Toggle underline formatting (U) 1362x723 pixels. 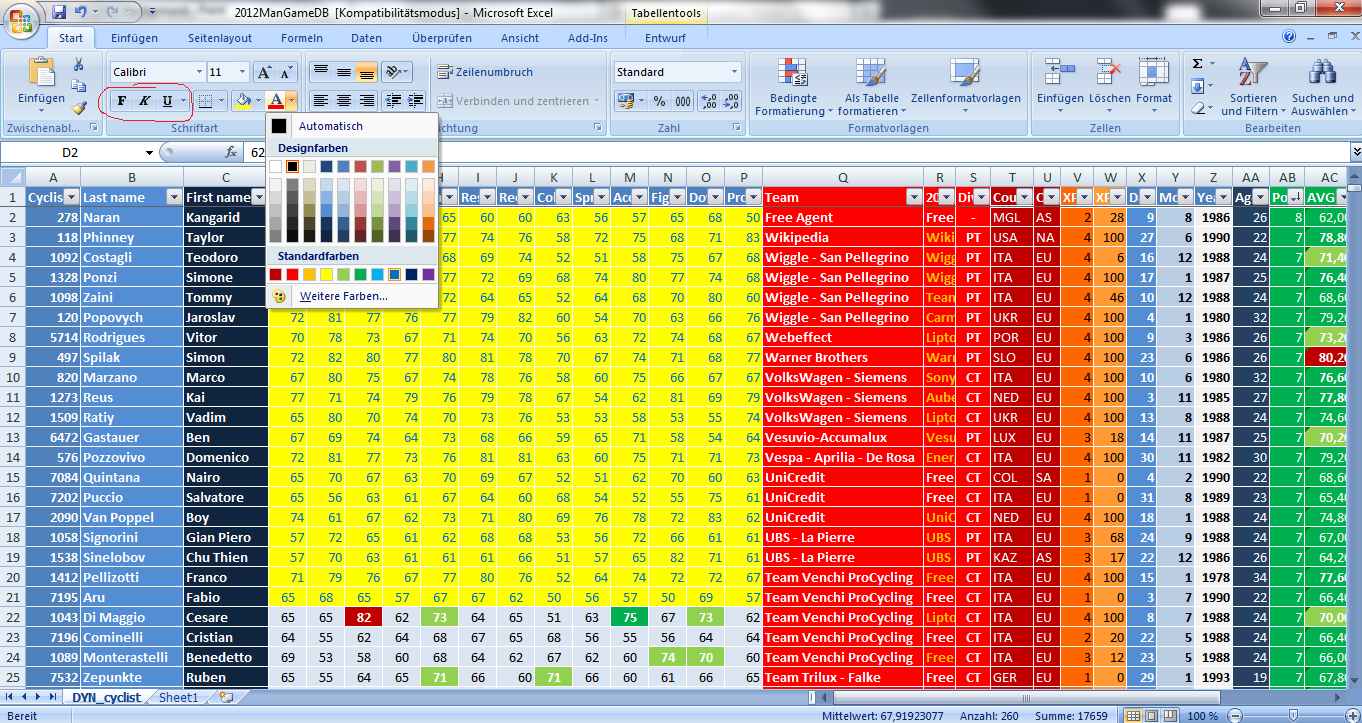(166, 101)
